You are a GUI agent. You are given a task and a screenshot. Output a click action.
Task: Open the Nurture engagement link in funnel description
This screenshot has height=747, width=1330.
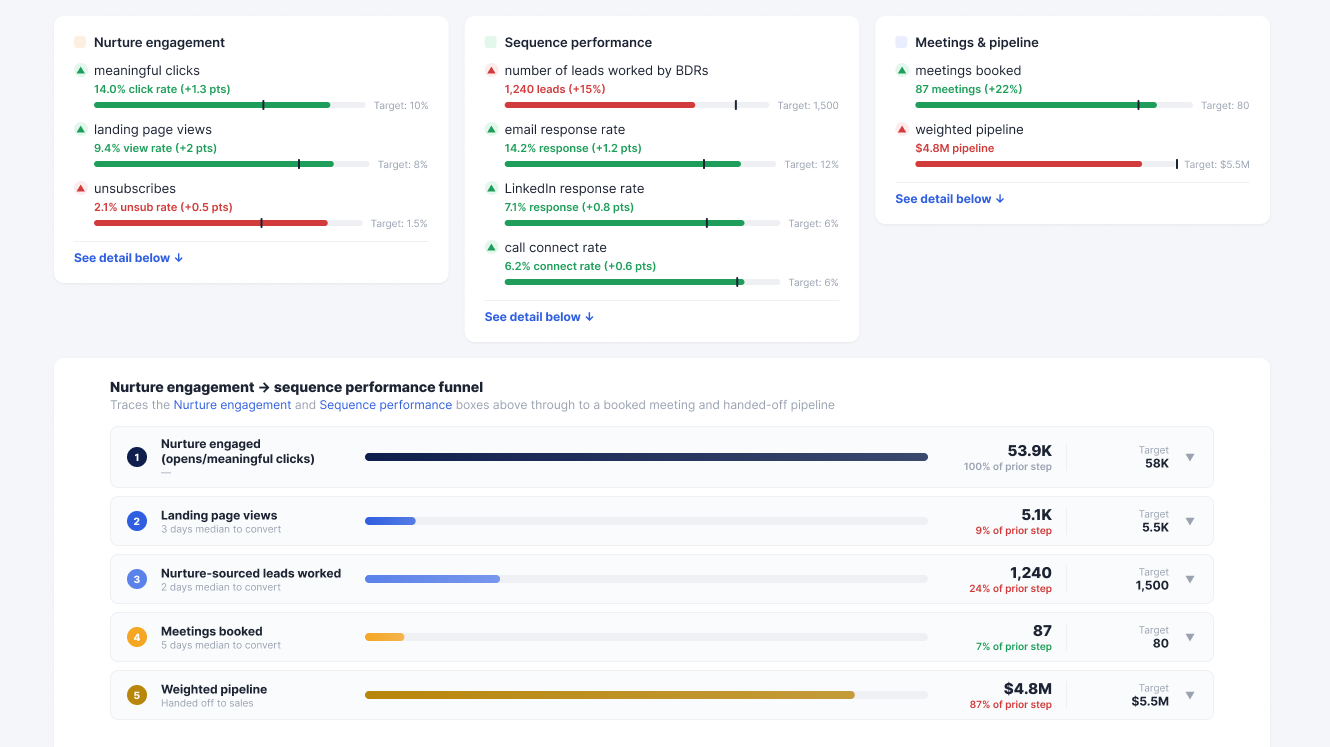pyautogui.click(x=233, y=405)
